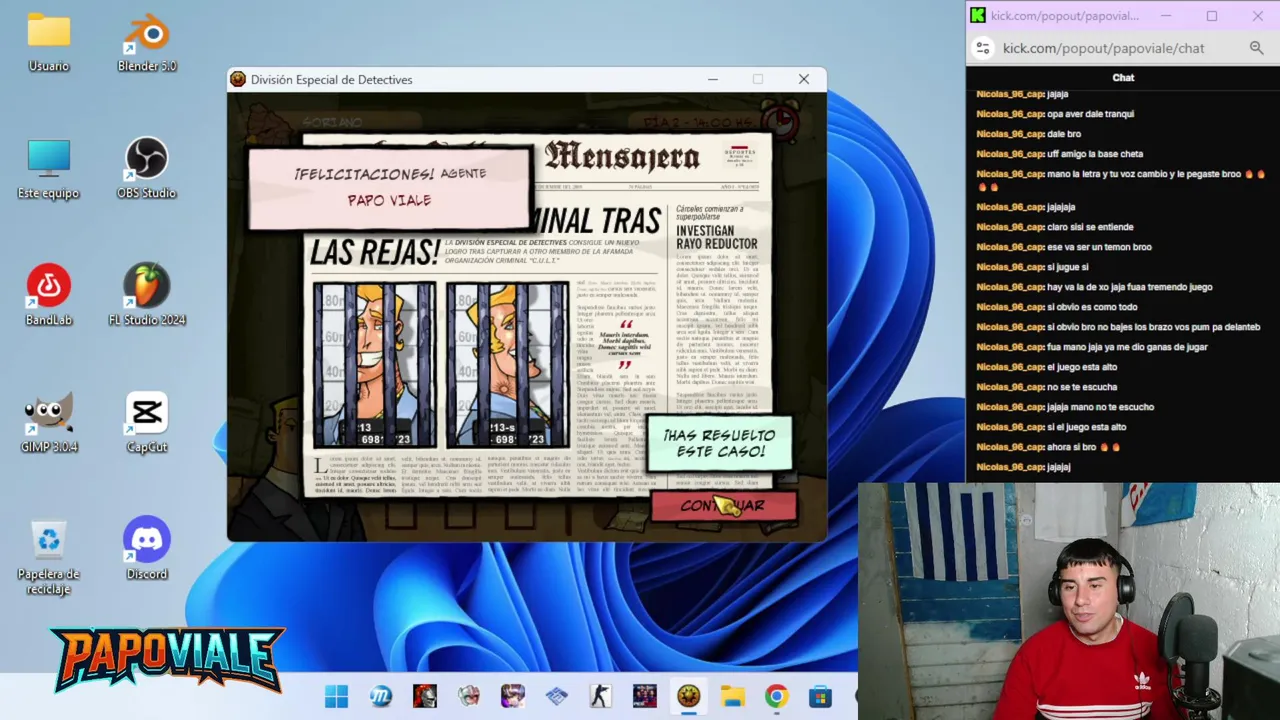Viewport: 1280px width, 720px height.
Task: Open the purple anime character game in taskbar
Action: (x=512, y=696)
